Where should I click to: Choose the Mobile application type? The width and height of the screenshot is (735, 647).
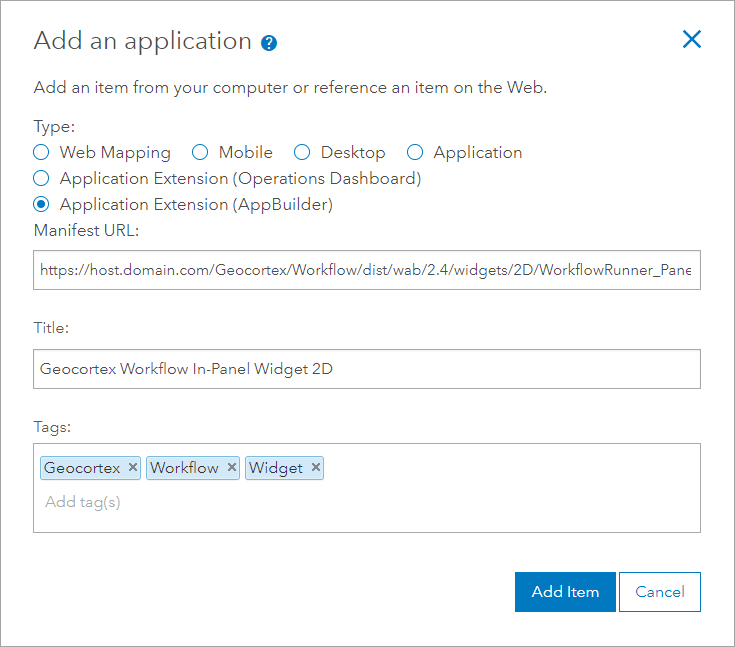pyautogui.click(x=200, y=153)
